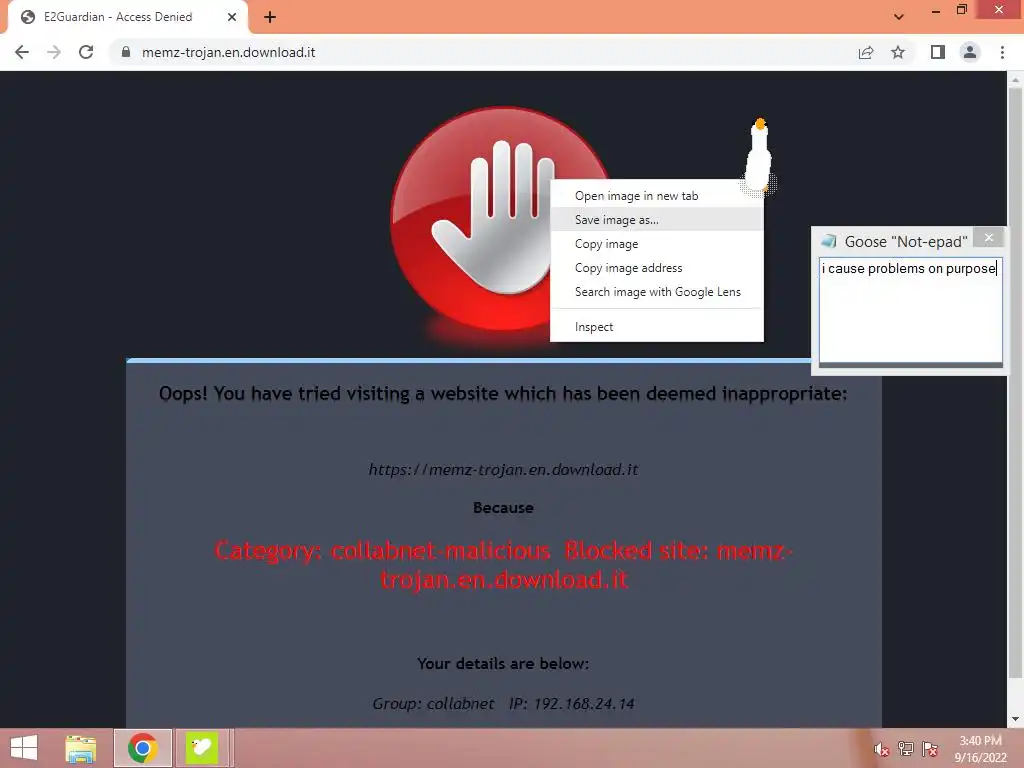
Task: Open the Windows Start button
Action: click(24, 748)
